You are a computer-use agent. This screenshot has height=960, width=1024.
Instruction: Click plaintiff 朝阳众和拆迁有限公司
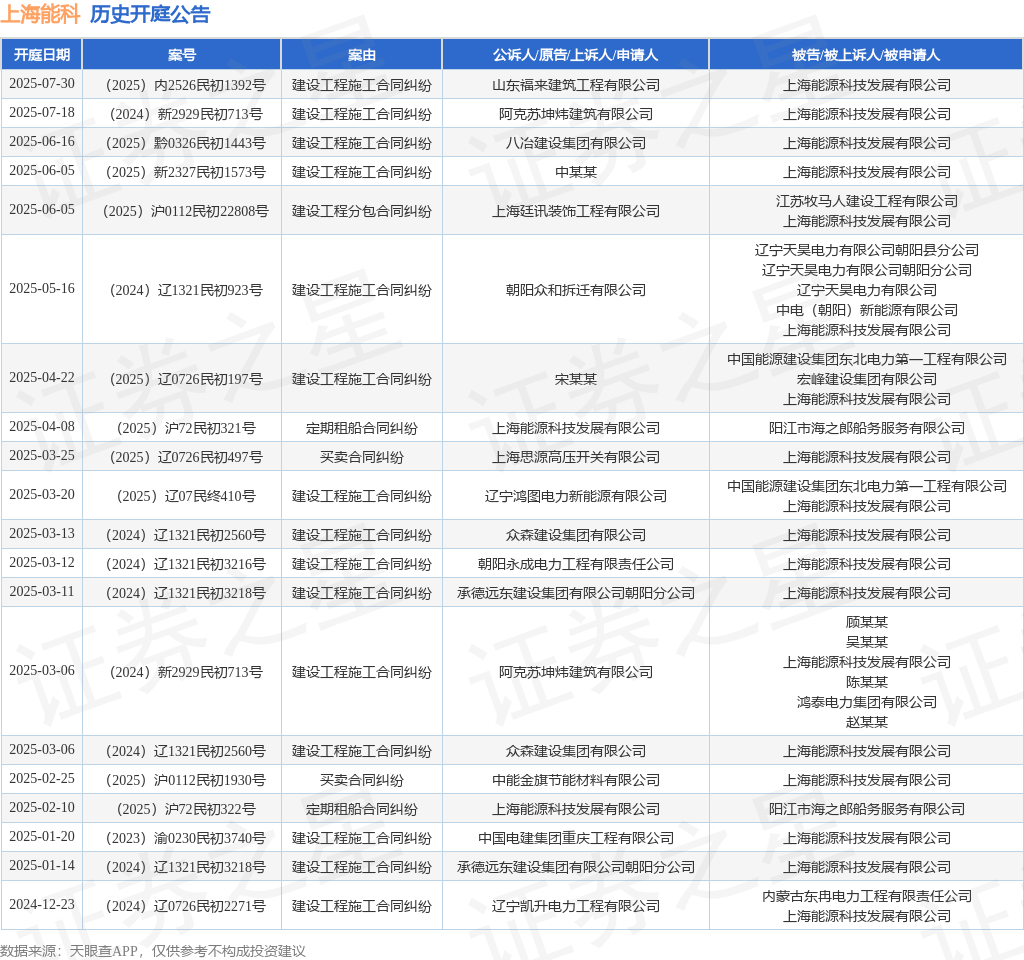[575, 290]
